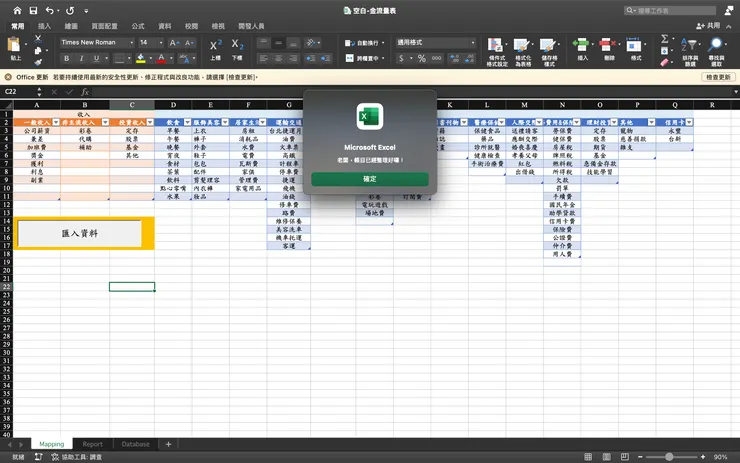Switch to the Report sheet tab

pyautogui.click(x=92, y=444)
